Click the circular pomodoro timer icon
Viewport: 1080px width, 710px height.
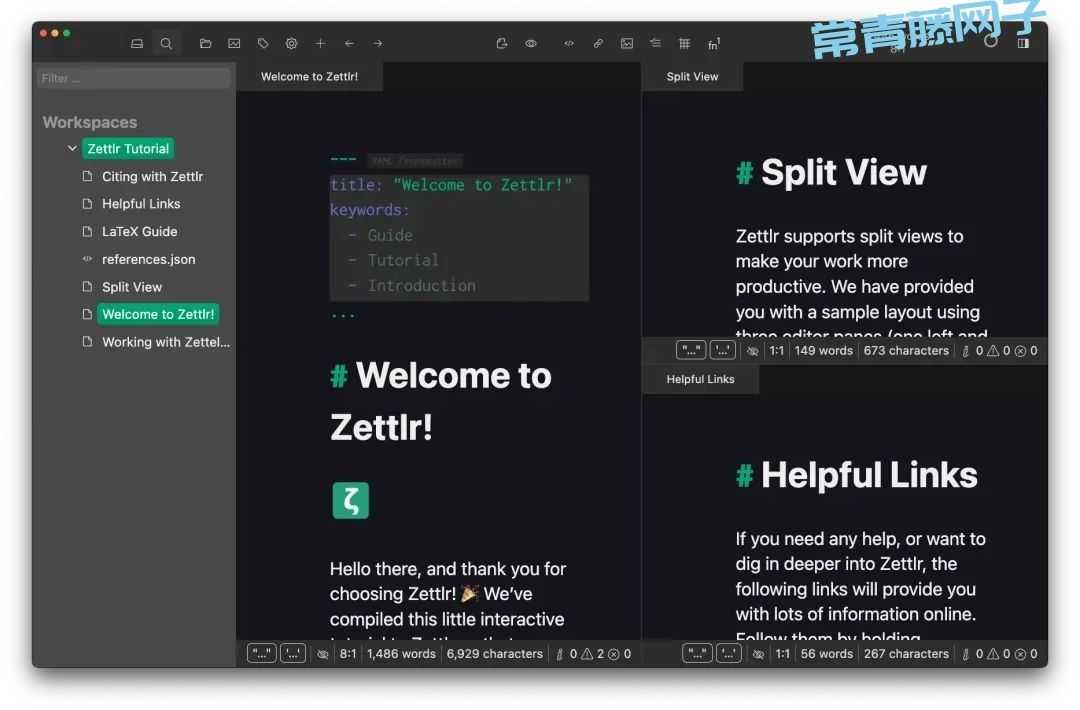pyautogui.click(x=990, y=42)
